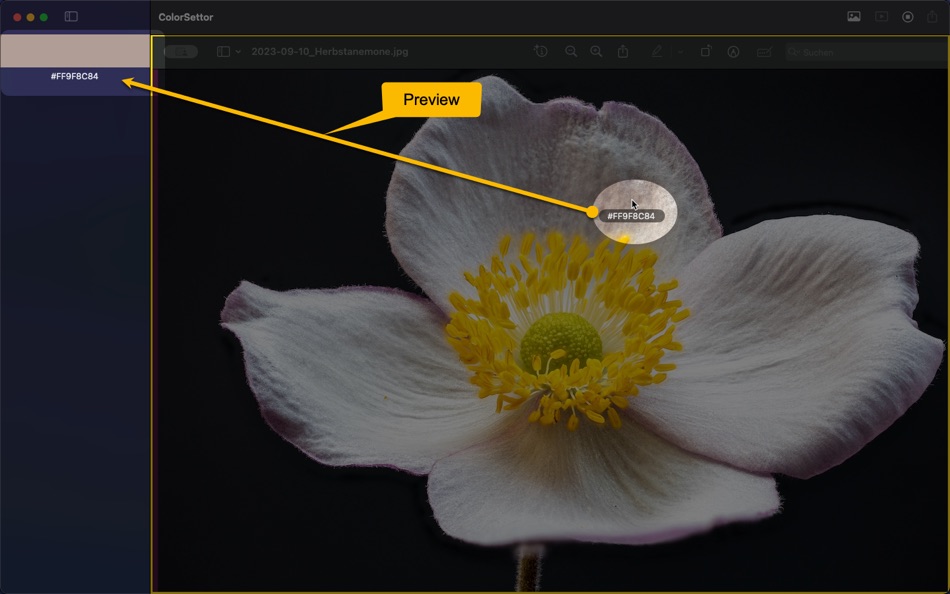This screenshot has width=950, height=594.
Task: Focus the Suchen search field in Preview
Action: click(865, 52)
